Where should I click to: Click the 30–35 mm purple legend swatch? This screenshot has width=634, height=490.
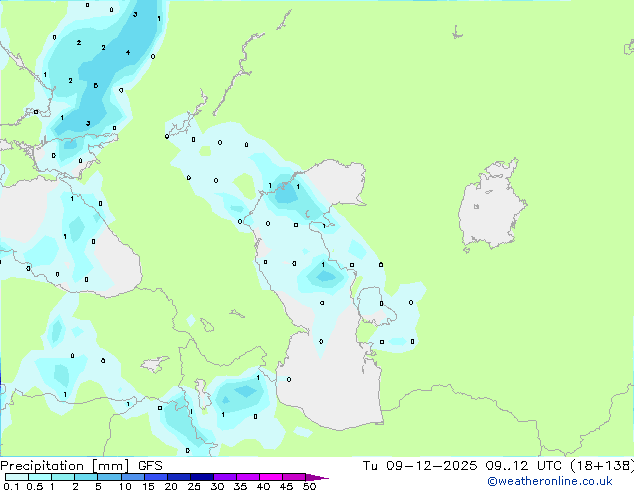click(x=225, y=477)
